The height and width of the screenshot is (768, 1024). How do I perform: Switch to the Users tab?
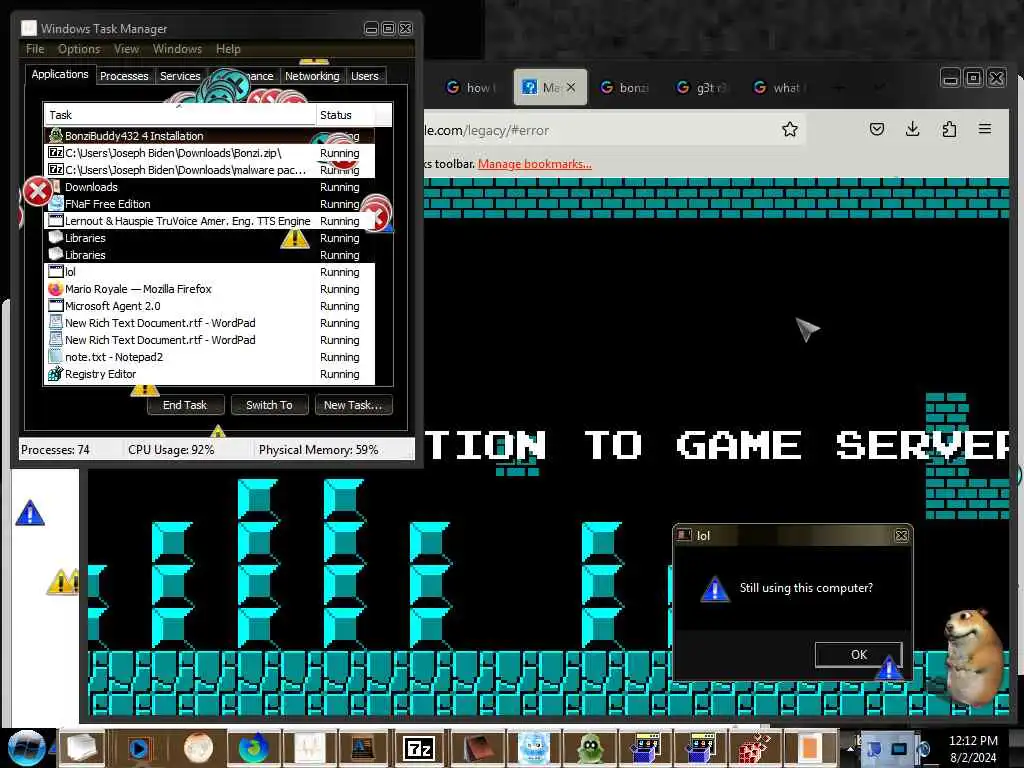click(364, 76)
